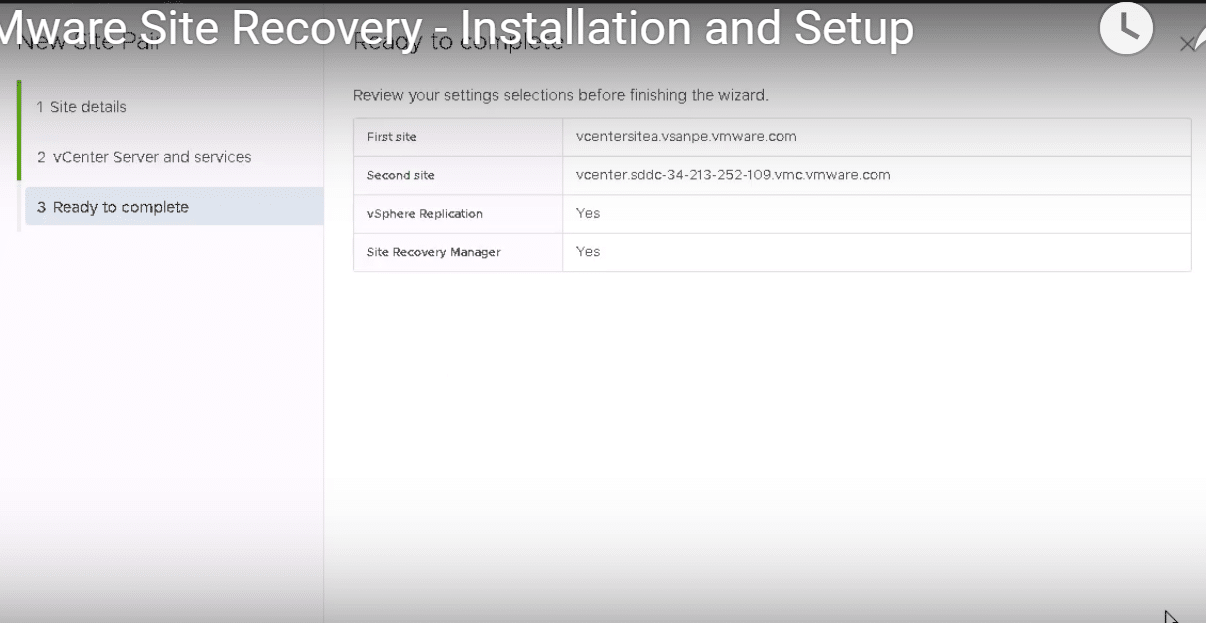Open the video title link at top

click(x=457, y=28)
